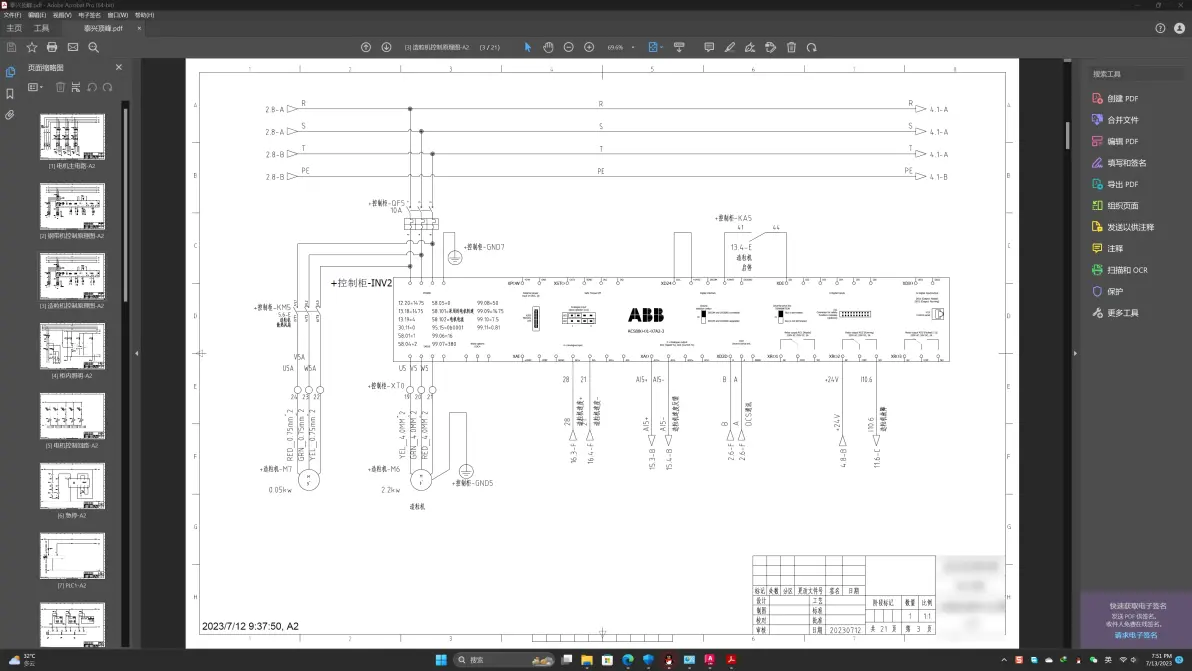Screen dimensions: 1192x671
Task: Click the page number field showing 3 / 21
Action: (490, 47)
